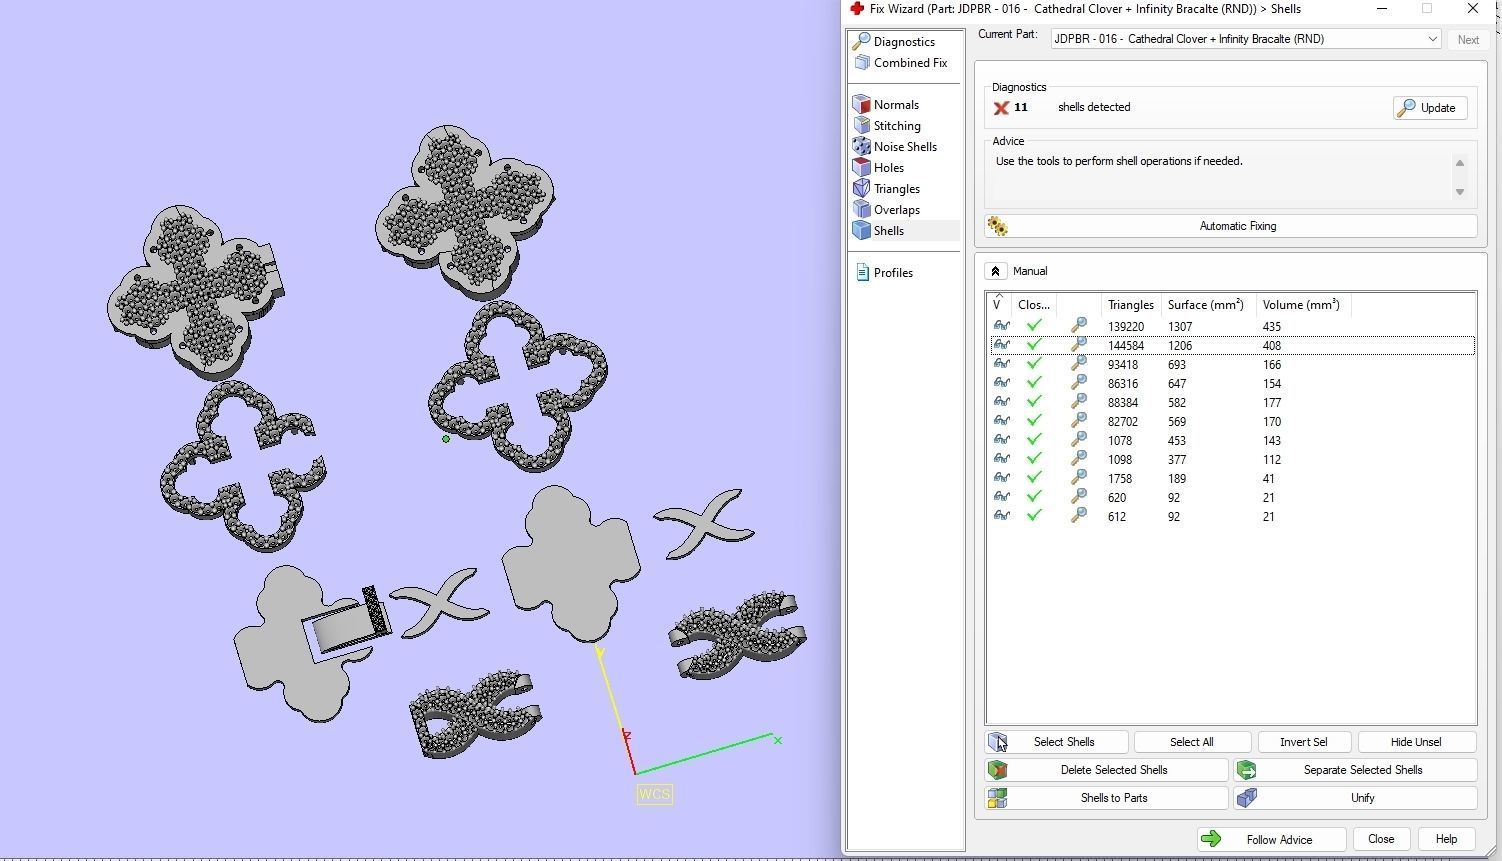The height and width of the screenshot is (861, 1502).
Task: Run Automatic Fixing
Action: (1231, 226)
